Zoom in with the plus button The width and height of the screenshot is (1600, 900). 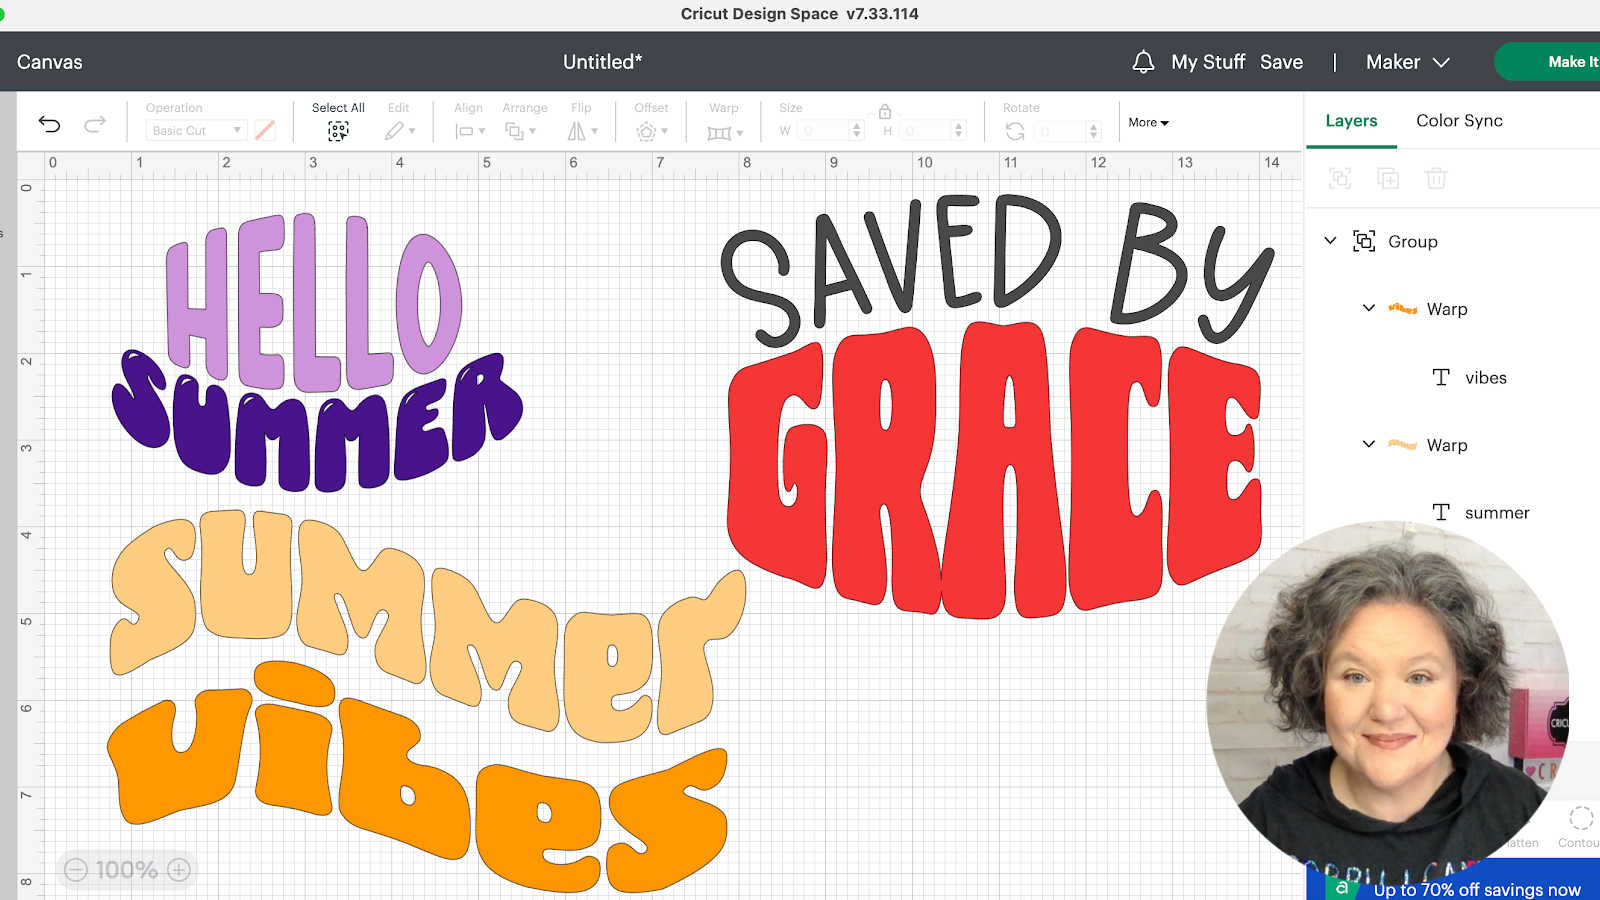(179, 870)
